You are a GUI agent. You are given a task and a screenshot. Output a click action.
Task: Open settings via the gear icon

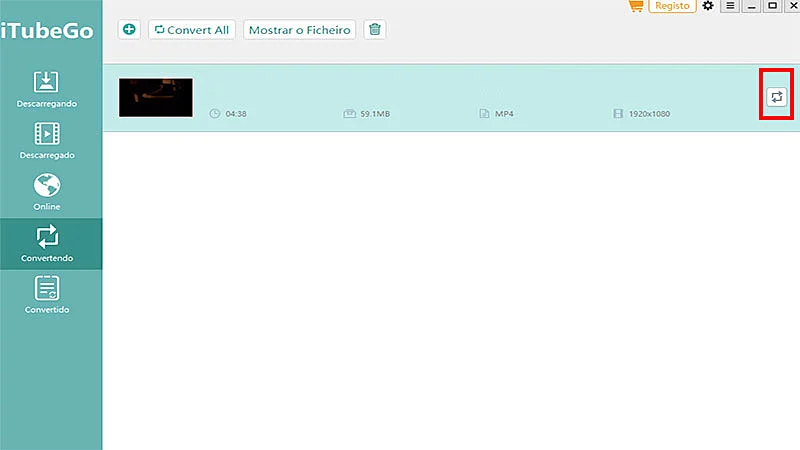(708, 6)
